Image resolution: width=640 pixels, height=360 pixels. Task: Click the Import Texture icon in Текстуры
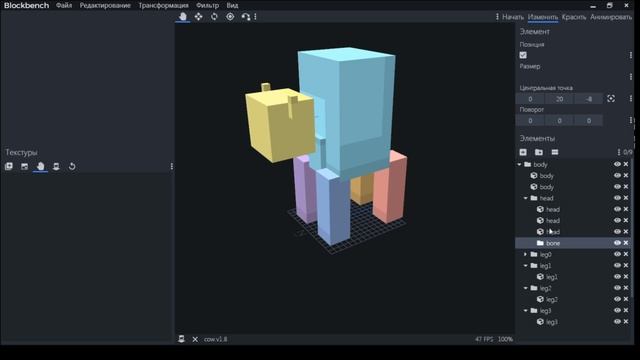click(x=9, y=167)
